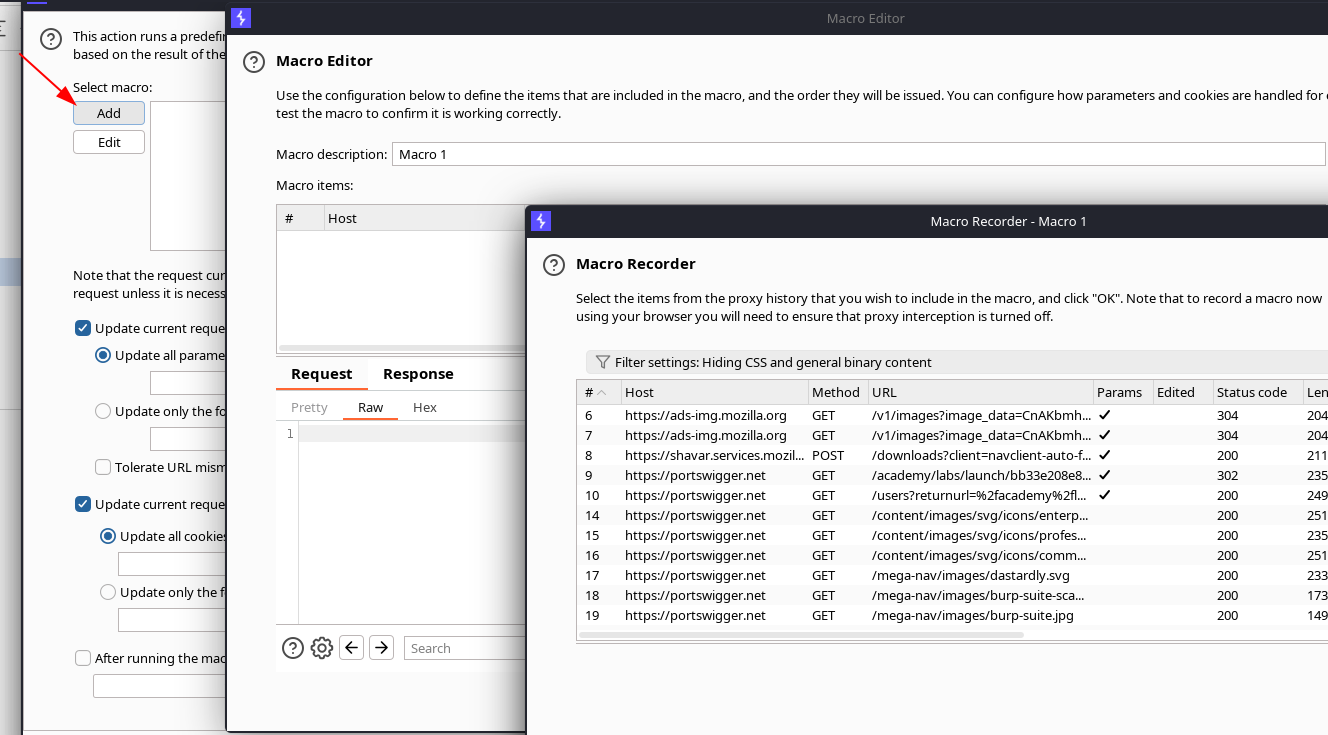Switch to the Response tab
1328x735 pixels.
pos(418,374)
